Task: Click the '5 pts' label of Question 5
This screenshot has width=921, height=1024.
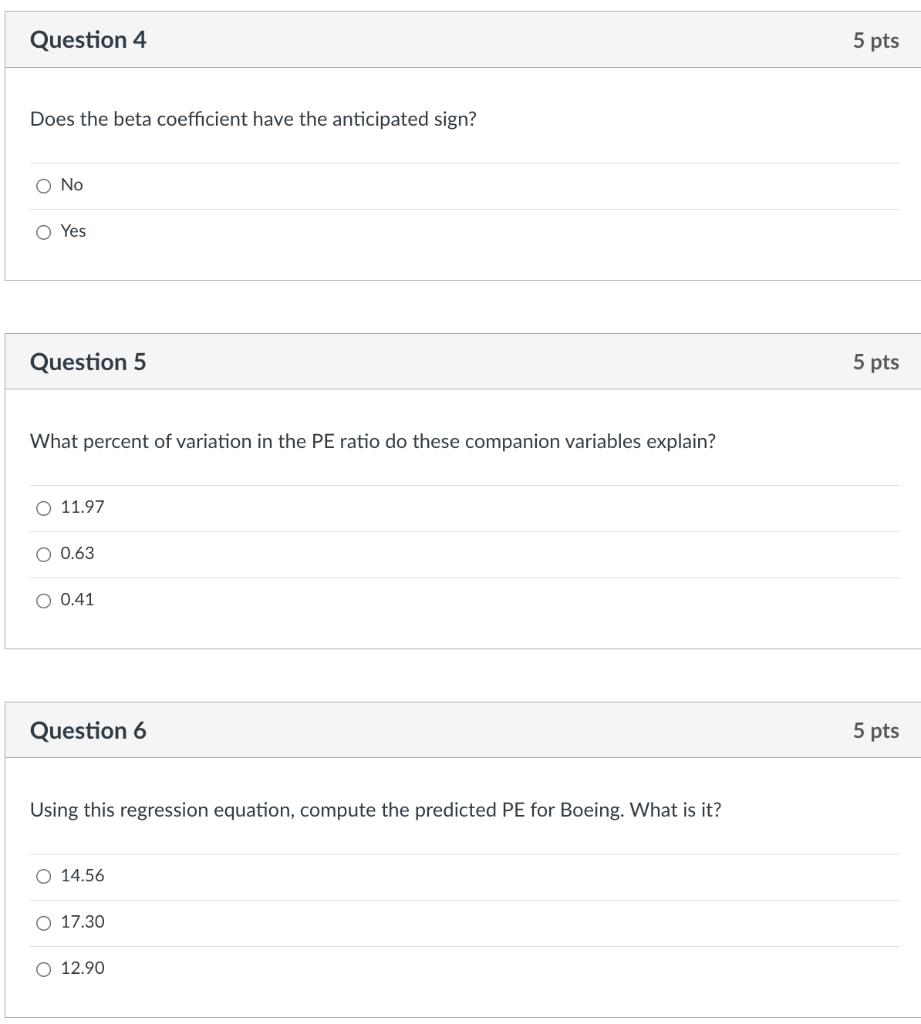Action: coord(875,362)
